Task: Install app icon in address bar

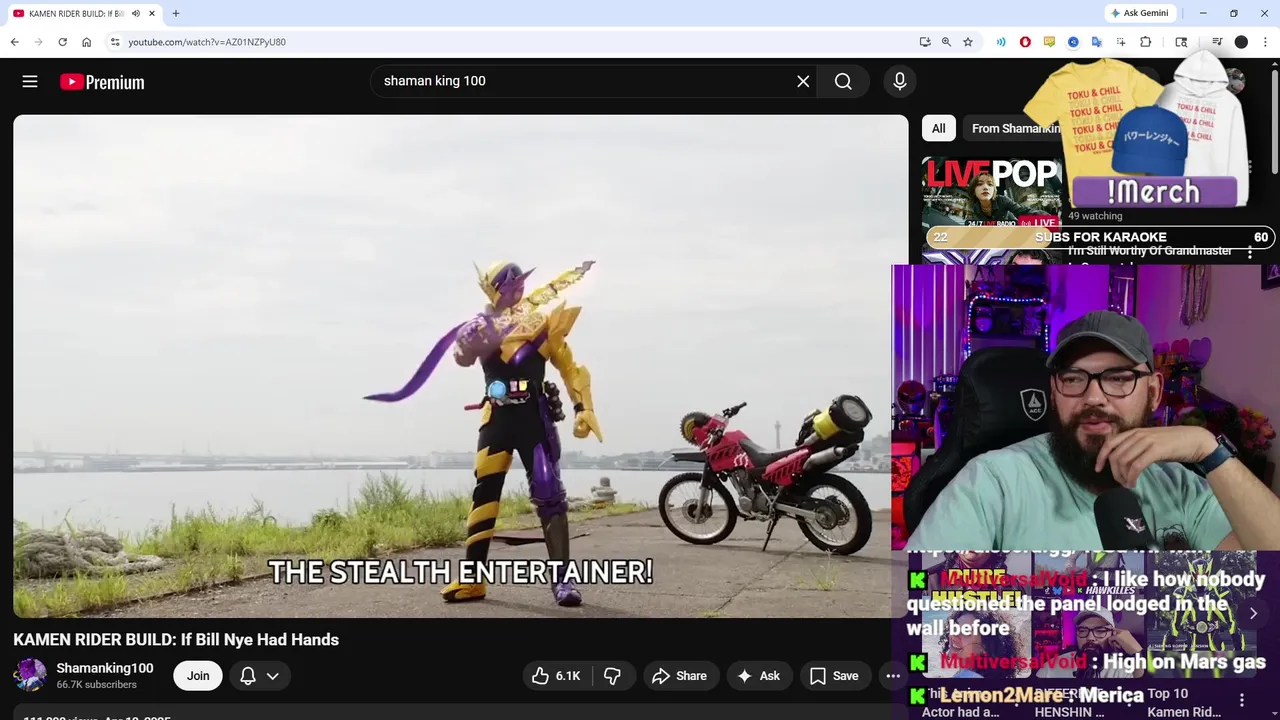Action: [x=925, y=42]
